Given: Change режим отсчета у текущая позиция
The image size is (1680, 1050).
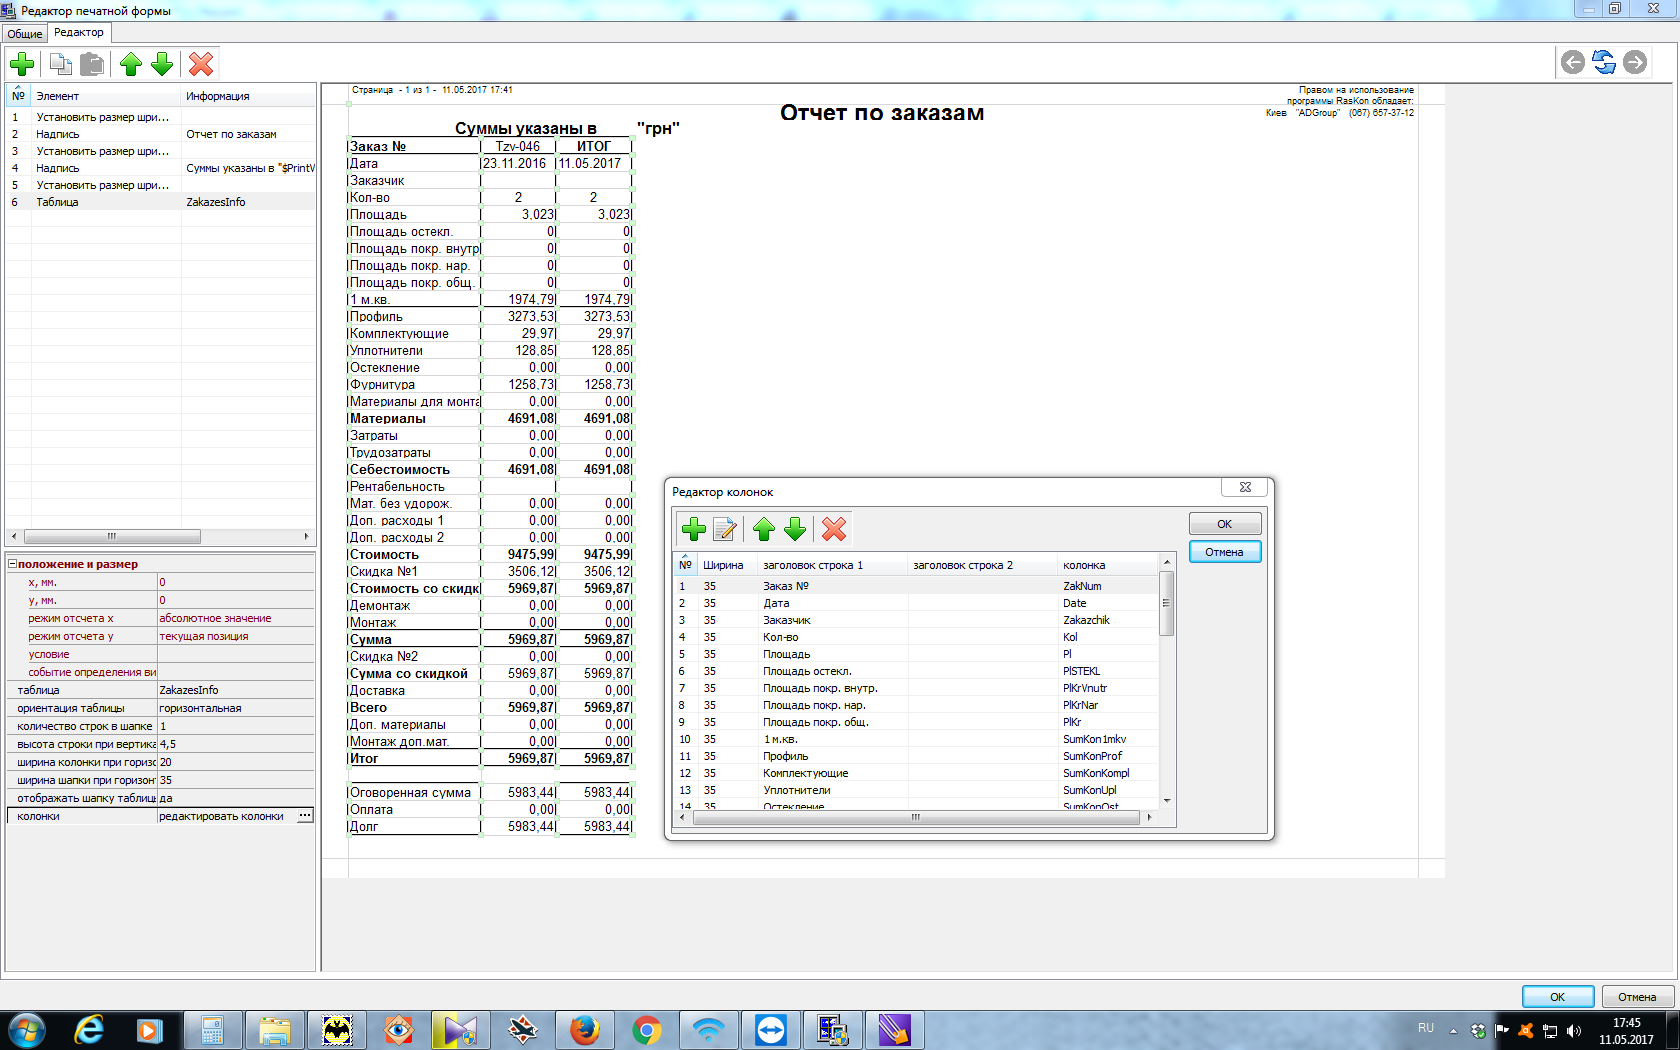Looking at the screenshot, I should click(236, 636).
